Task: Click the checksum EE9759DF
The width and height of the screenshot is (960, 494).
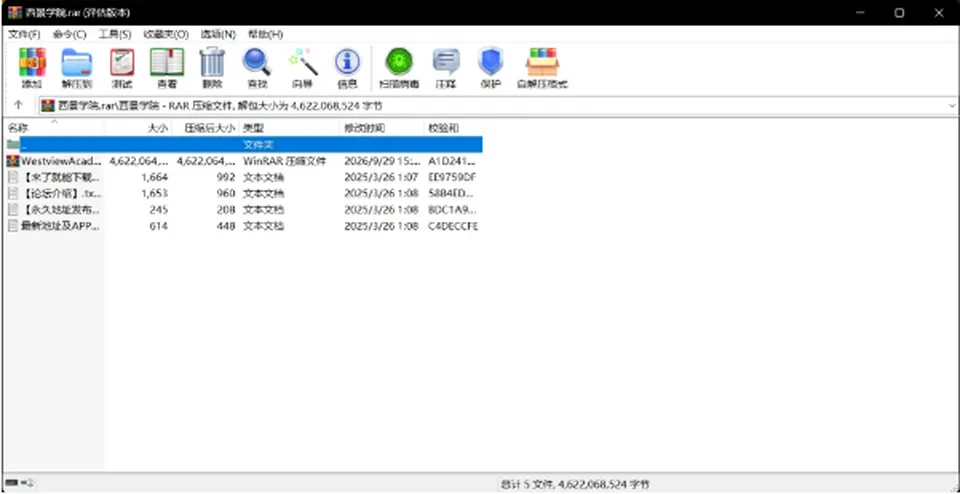Action: point(452,178)
